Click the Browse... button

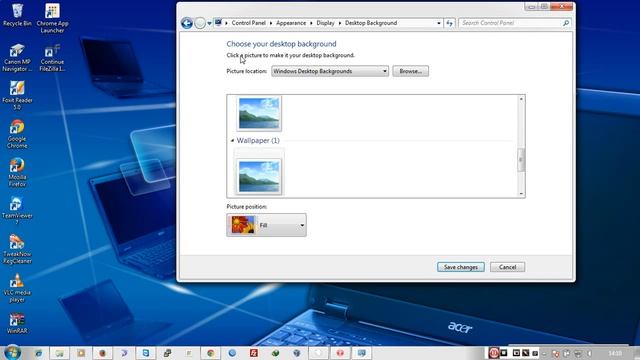tap(411, 71)
